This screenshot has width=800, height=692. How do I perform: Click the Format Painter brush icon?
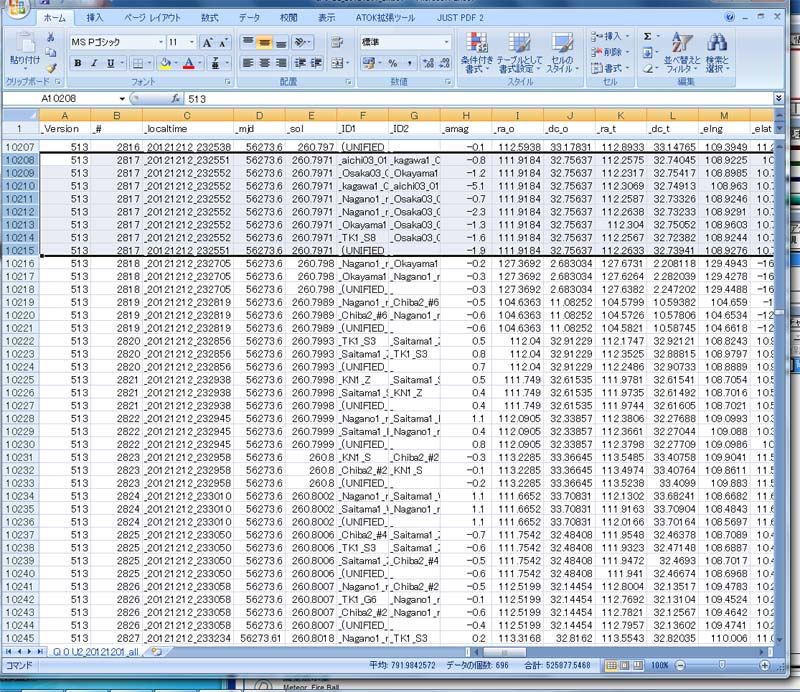click(50, 68)
